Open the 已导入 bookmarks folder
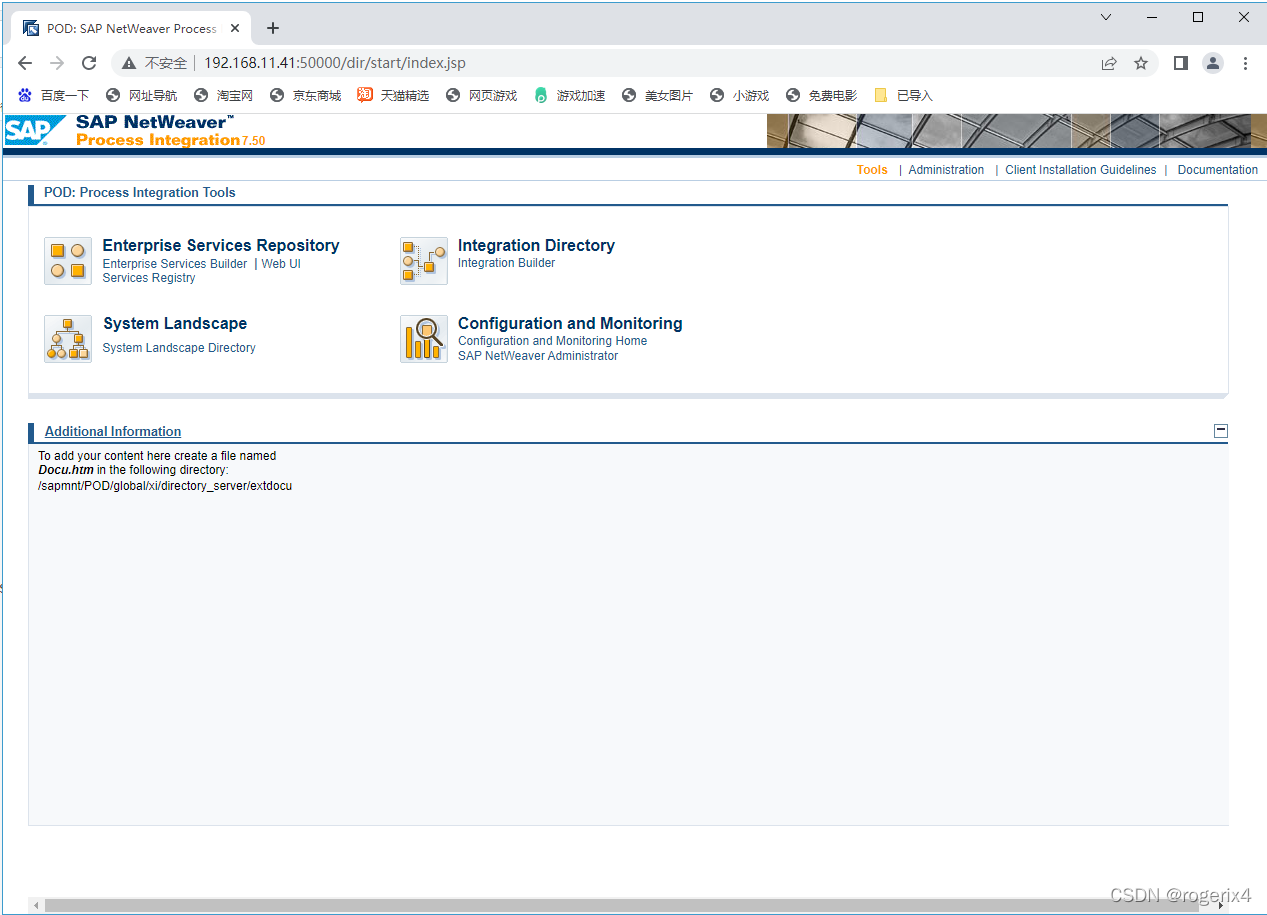 (x=904, y=95)
